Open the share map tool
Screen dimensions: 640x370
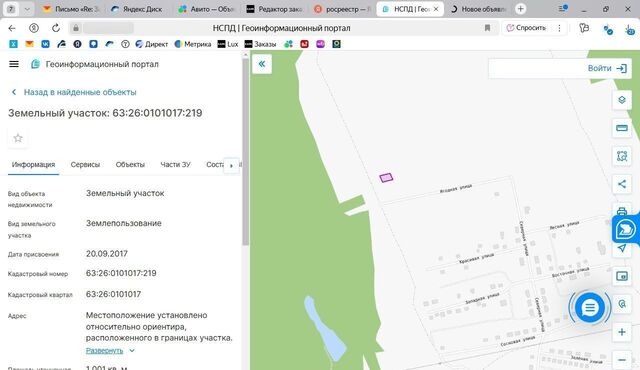622,184
